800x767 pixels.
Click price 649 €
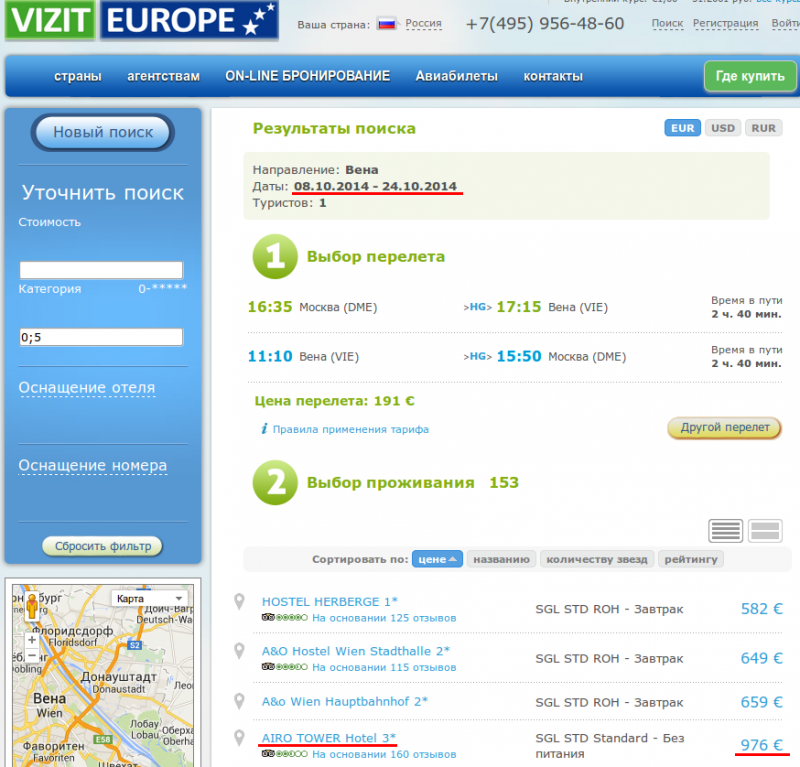click(x=761, y=658)
